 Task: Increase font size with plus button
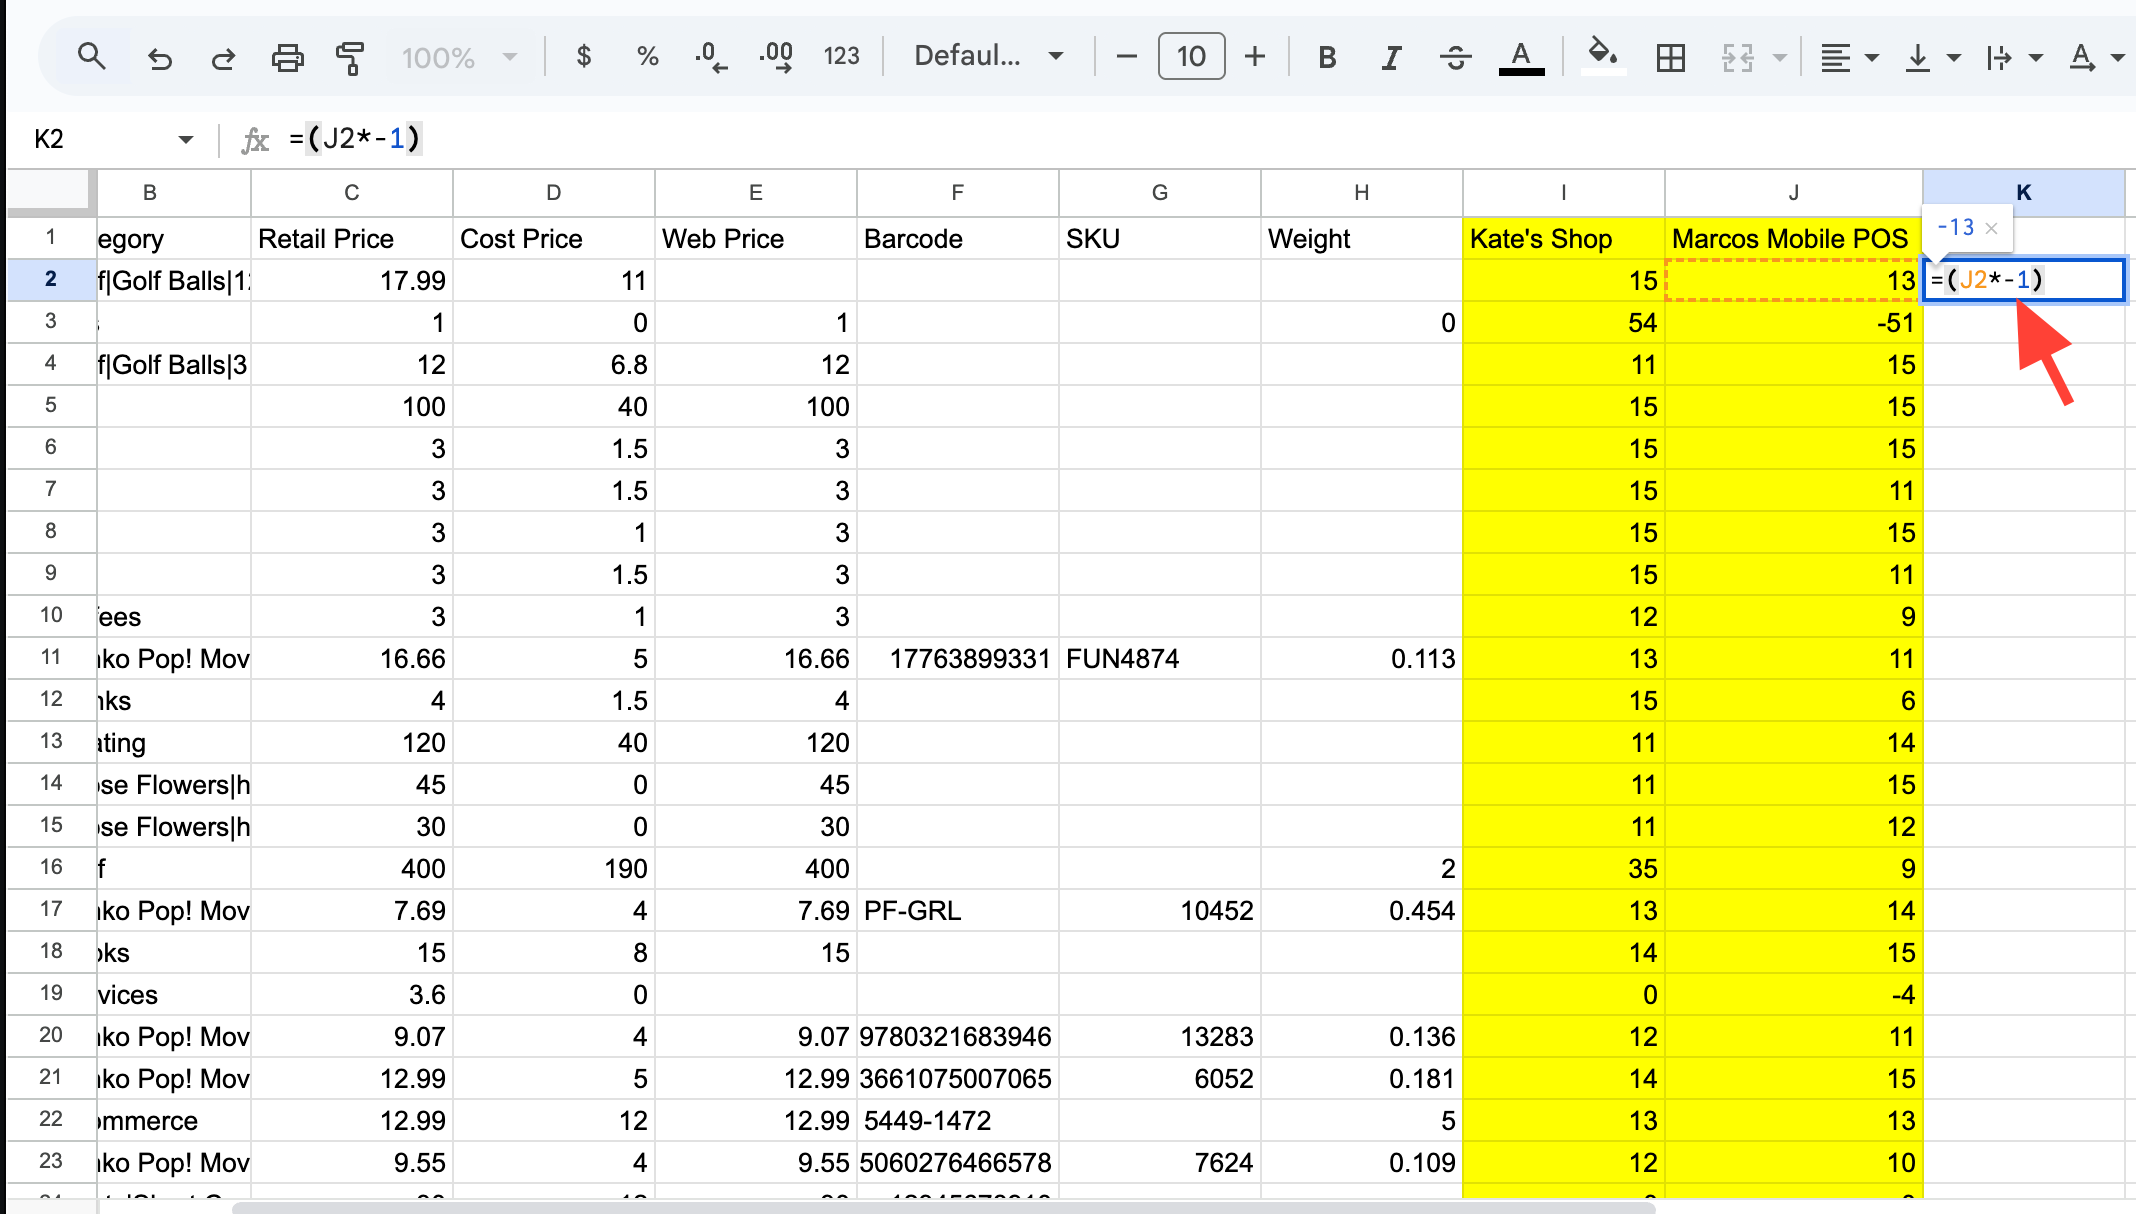pos(1254,56)
